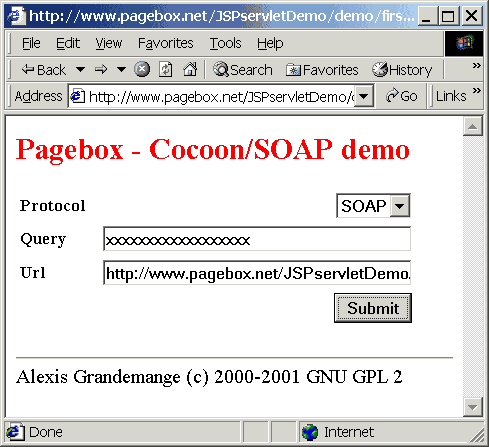This screenshot has height=447, width=489.
Task: Click the IE icon in the title bar
Action: pos(16,16)
